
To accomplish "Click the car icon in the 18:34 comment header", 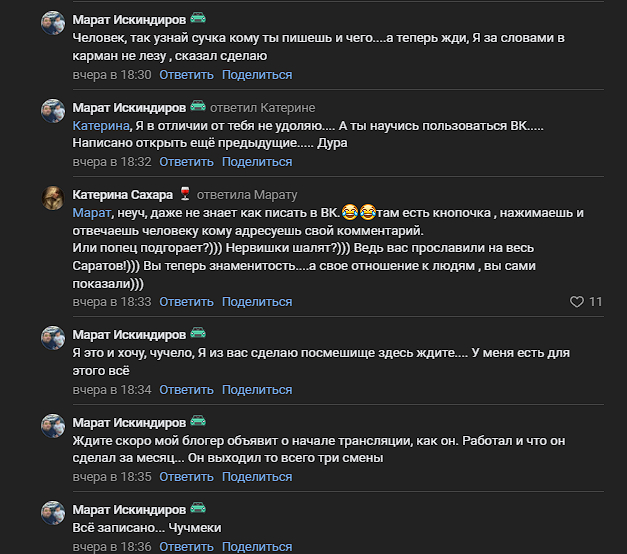I will pyautogui.click(x=198, y=334).
